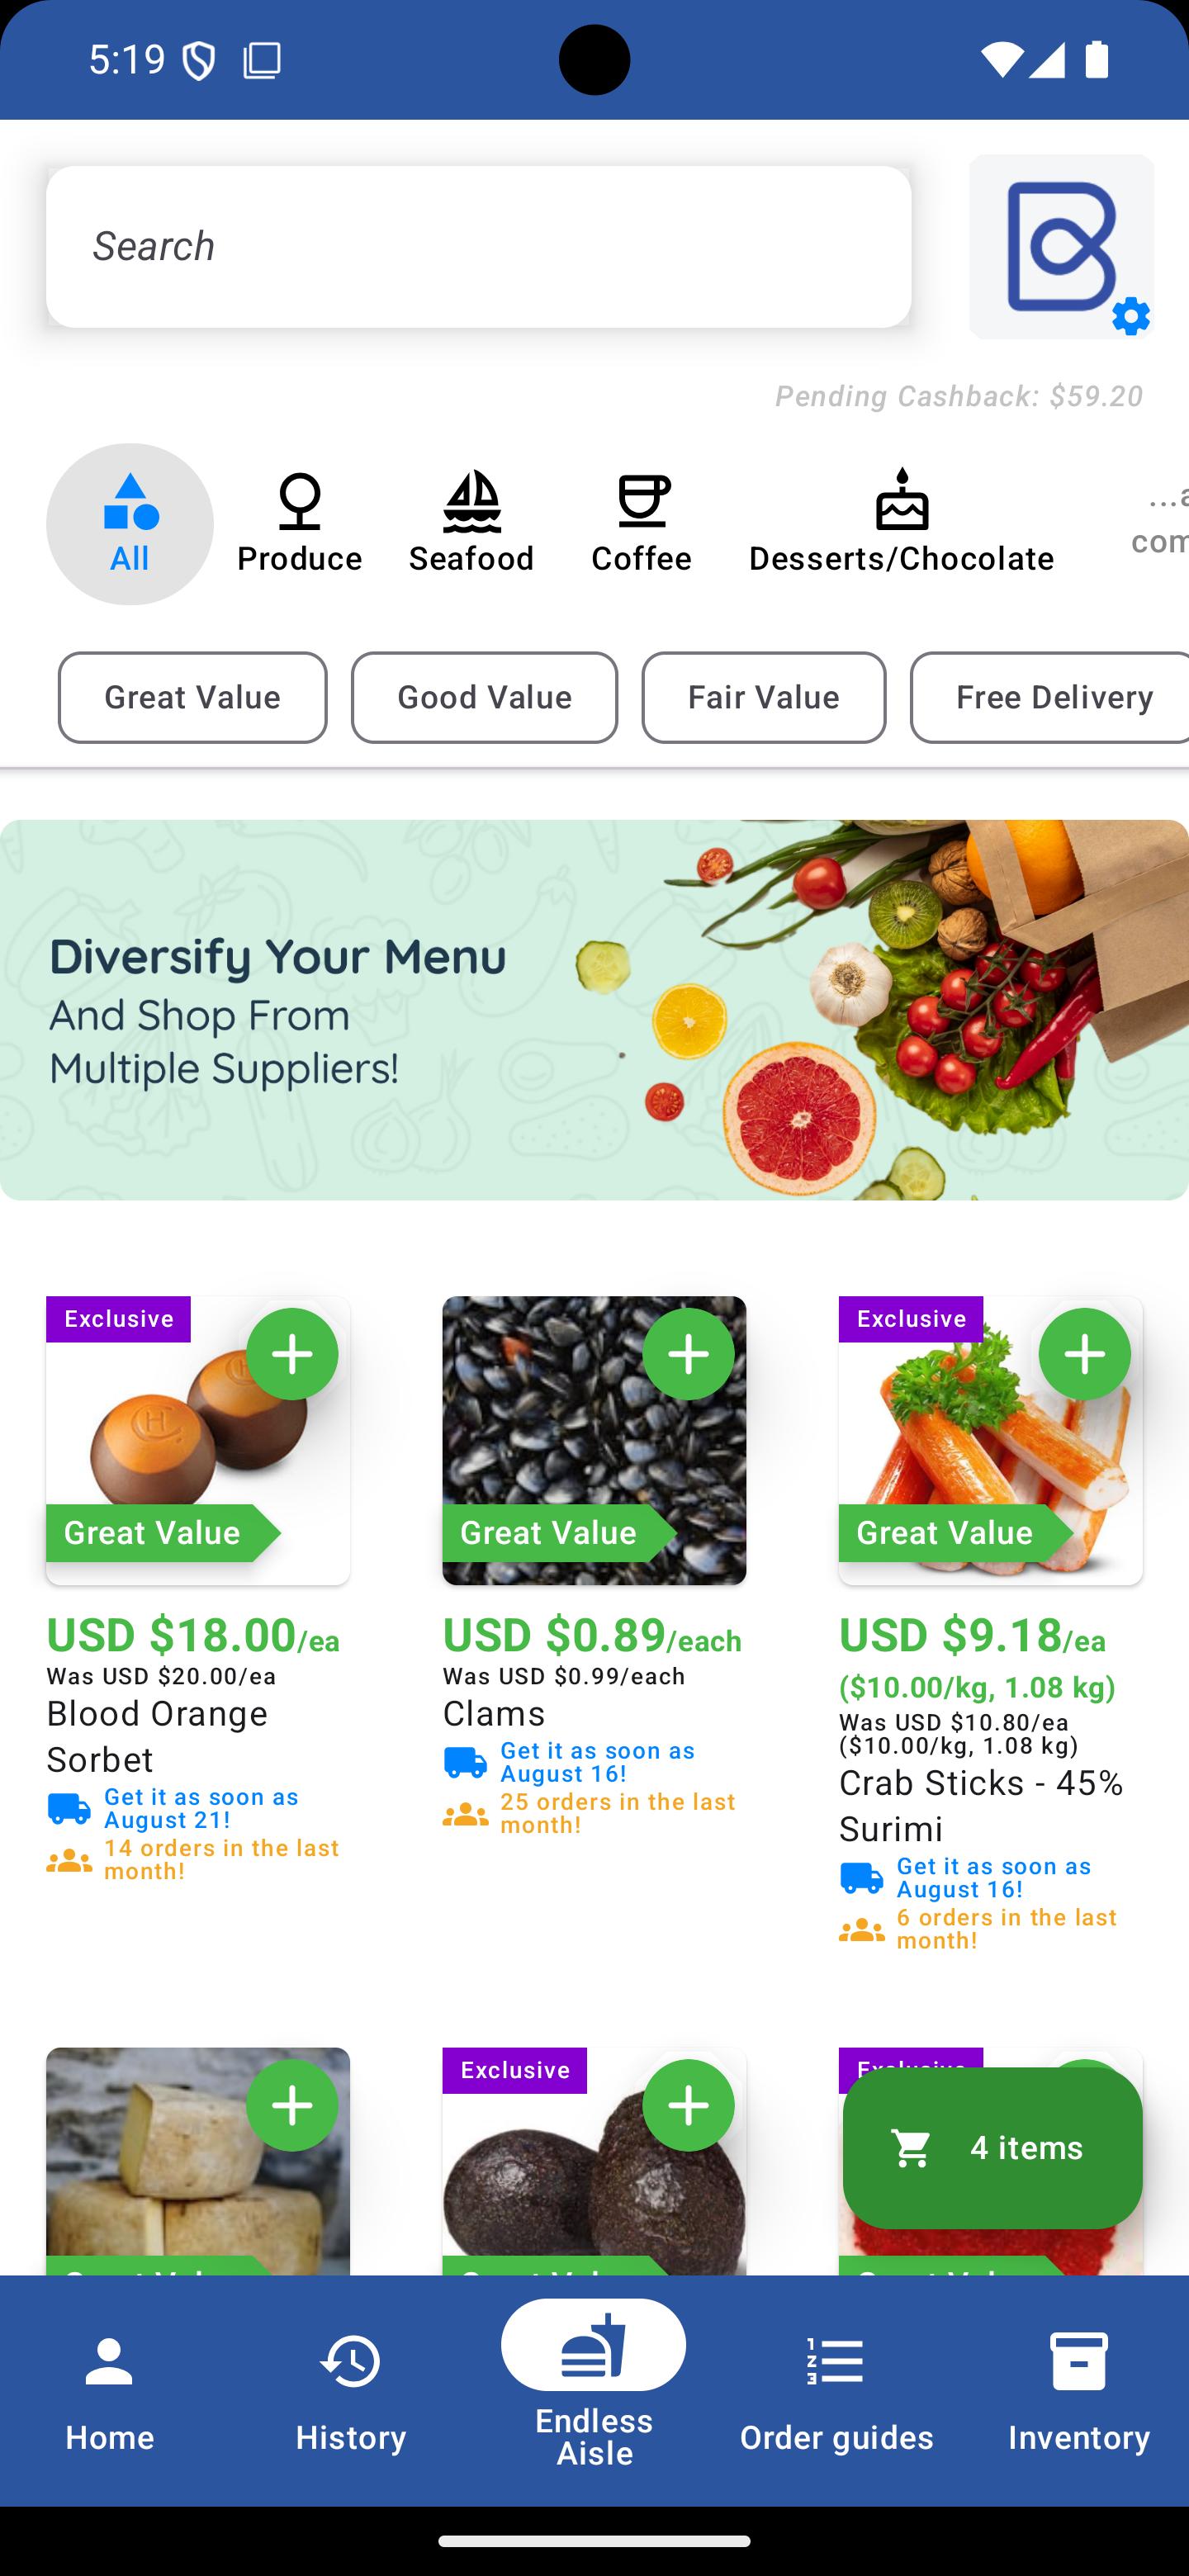Enable the Fair Value filter chip
This screenshot has width=1189, height=2576.
point(763,697)
